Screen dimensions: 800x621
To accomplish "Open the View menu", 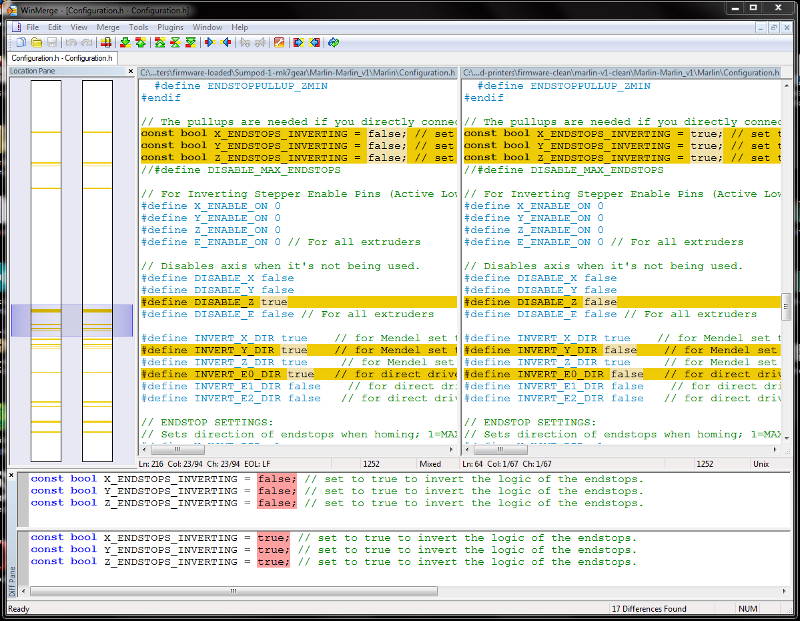I will pos(79,28).
